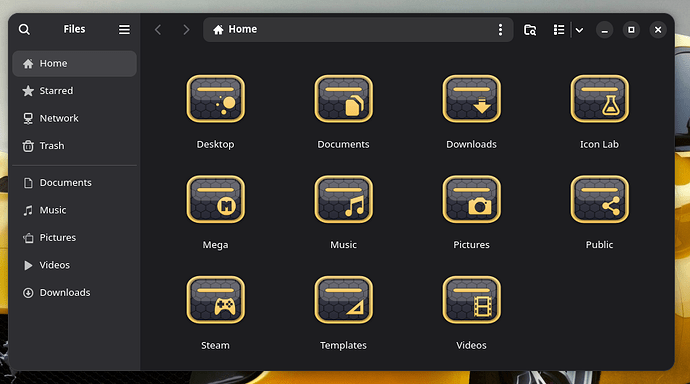The image size is (690, 384).
Task: Click the "Desktop" folder name label
Action: pos(215,144)
